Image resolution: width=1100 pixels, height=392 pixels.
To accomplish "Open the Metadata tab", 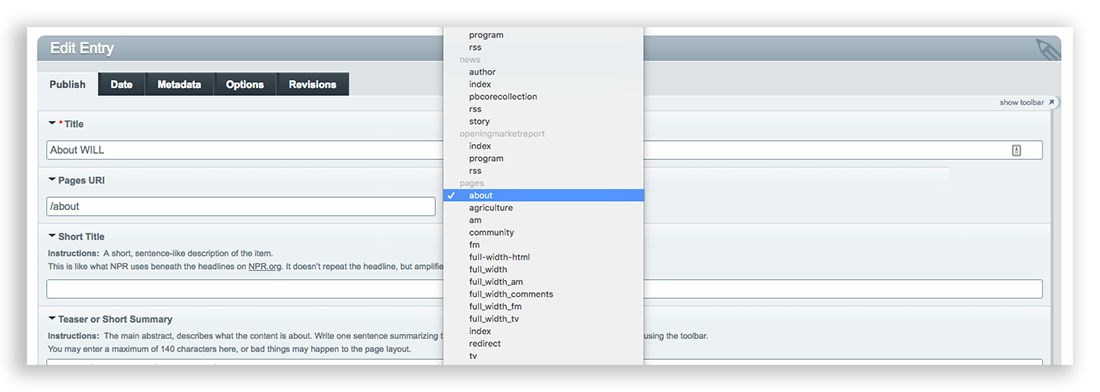I will 179,84.
